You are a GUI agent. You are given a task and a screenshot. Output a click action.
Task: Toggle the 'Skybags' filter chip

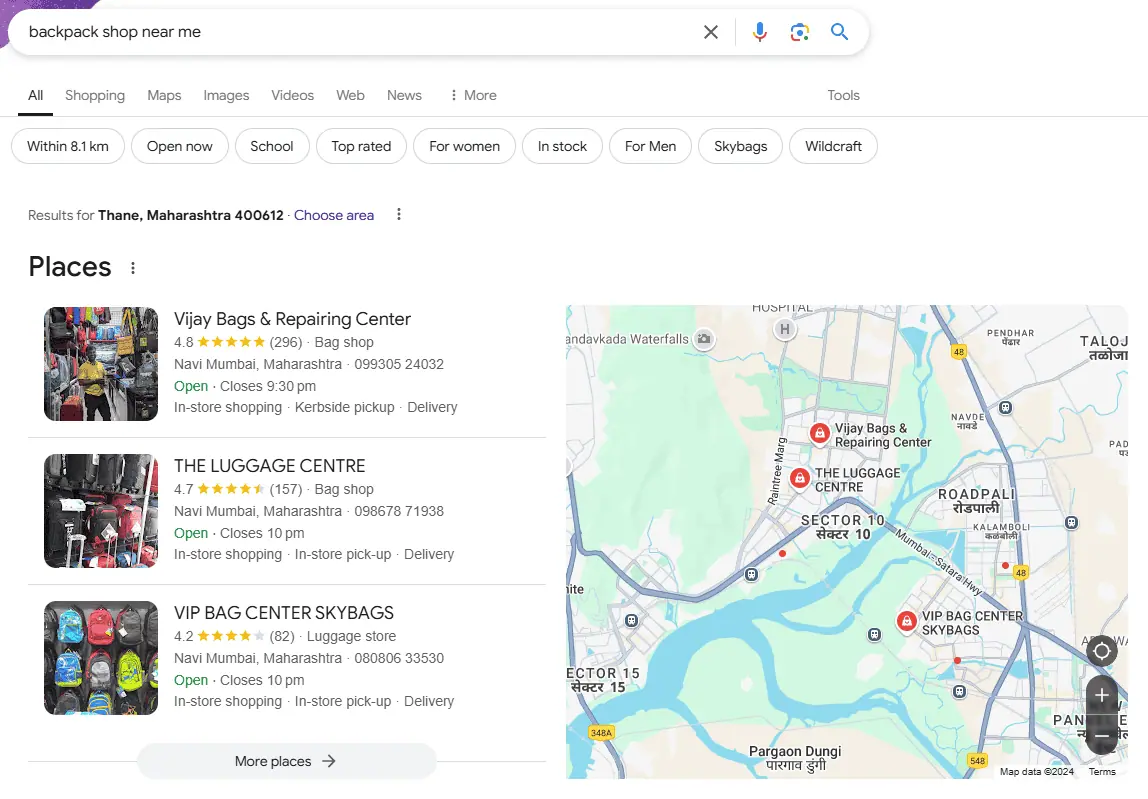tap(740, 146)
